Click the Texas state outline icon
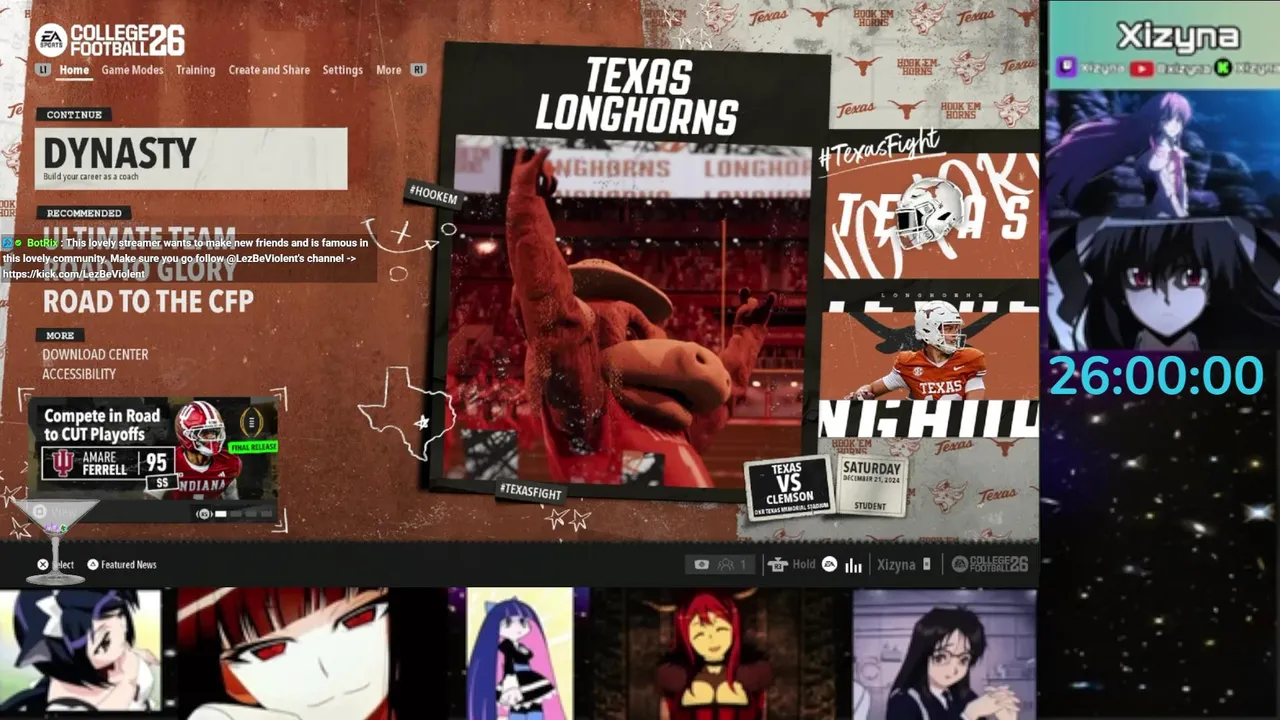 407,412
